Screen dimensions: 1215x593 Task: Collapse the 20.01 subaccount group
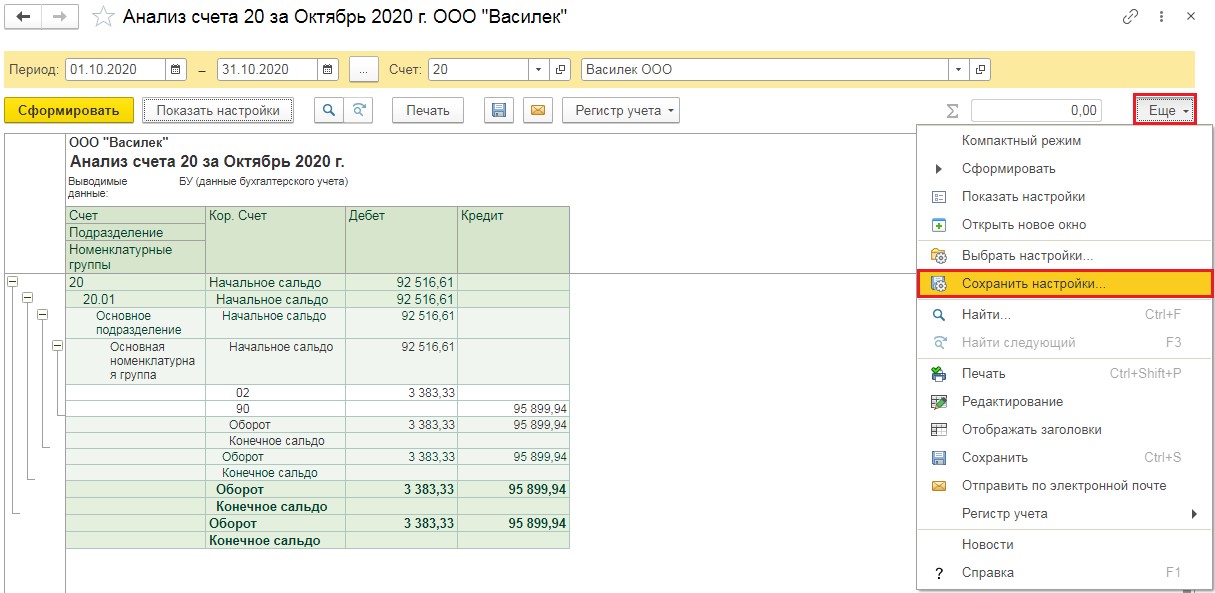[x=28, y=299]
